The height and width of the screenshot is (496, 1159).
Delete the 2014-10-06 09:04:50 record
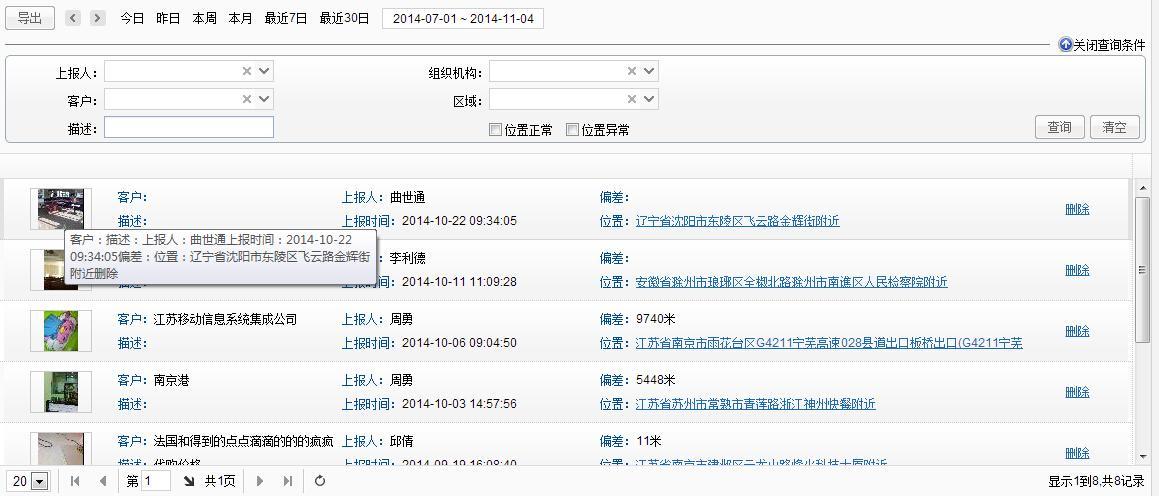click(1077, 331)
